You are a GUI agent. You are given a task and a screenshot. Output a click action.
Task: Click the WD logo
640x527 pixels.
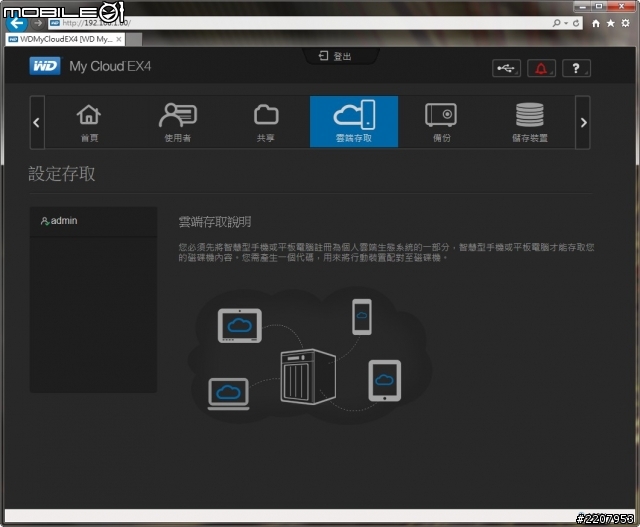(45, 66)
